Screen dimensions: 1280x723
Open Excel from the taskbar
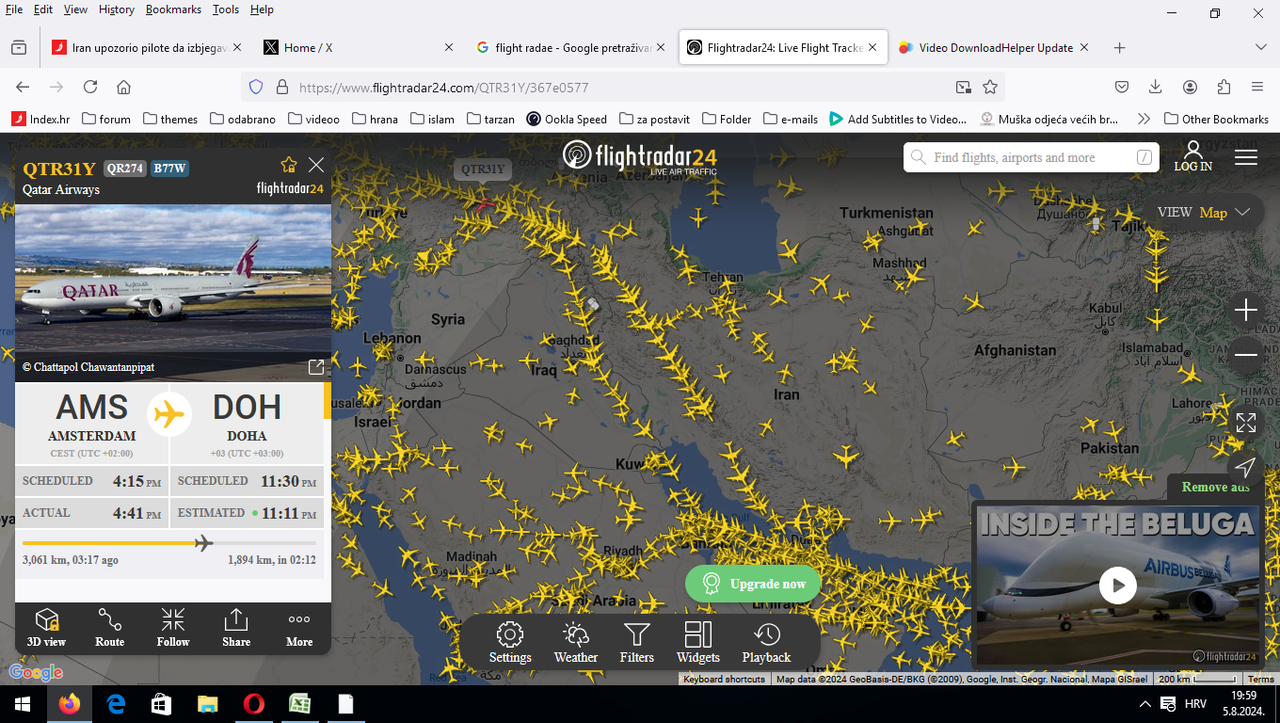tap(299, 704)
